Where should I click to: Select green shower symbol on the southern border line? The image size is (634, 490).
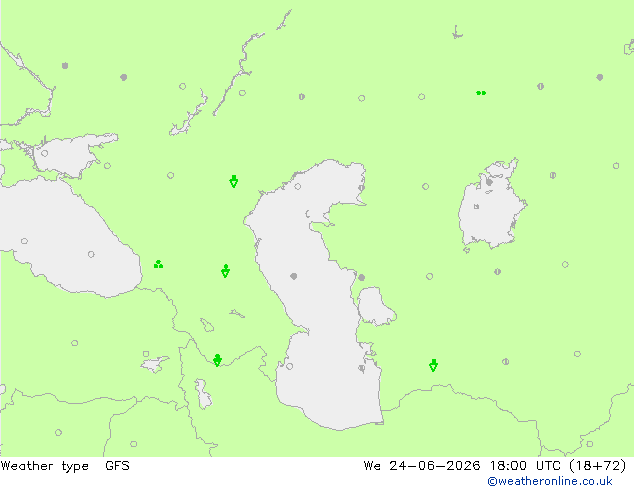218,360
